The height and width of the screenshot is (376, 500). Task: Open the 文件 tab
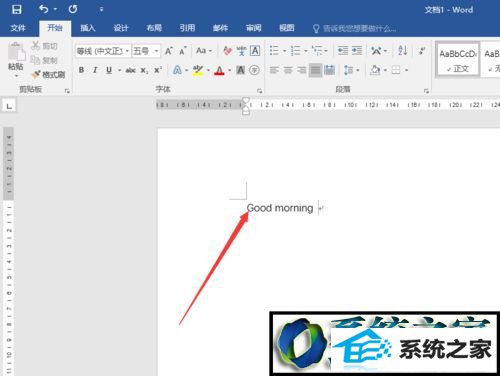18,28
